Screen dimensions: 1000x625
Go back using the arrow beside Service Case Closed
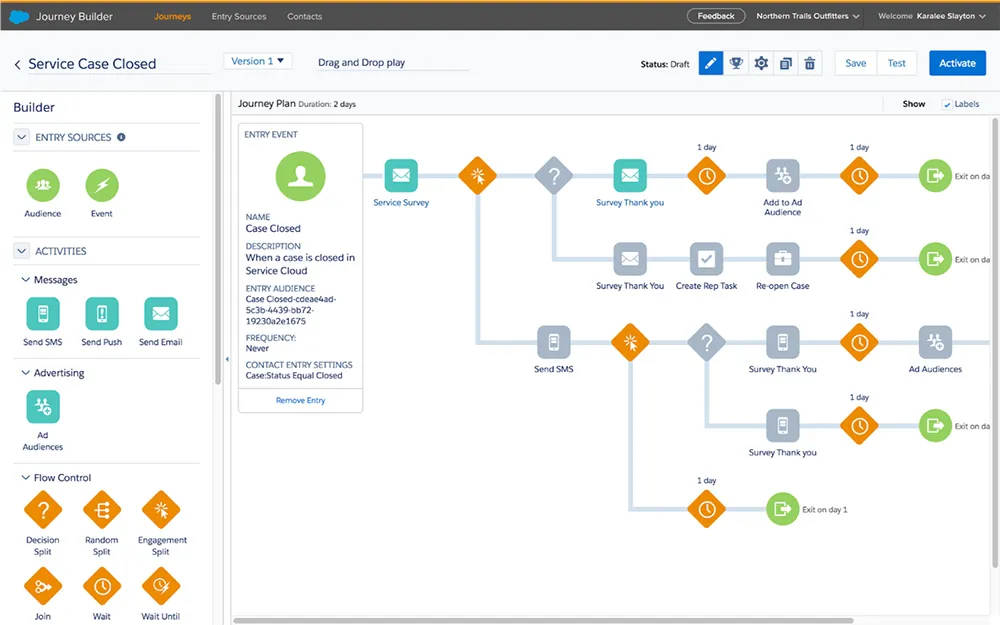pyautogui.click(x=17, y=64)
